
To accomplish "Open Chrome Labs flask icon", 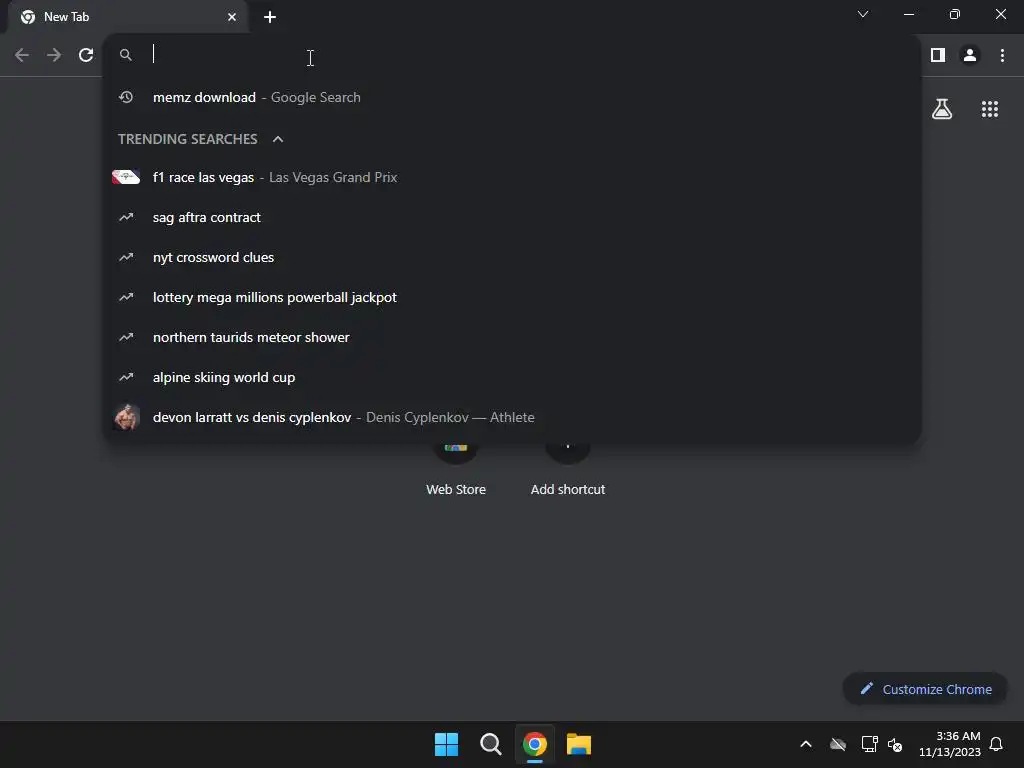I will pyautogui.click(x=942, y=109).
